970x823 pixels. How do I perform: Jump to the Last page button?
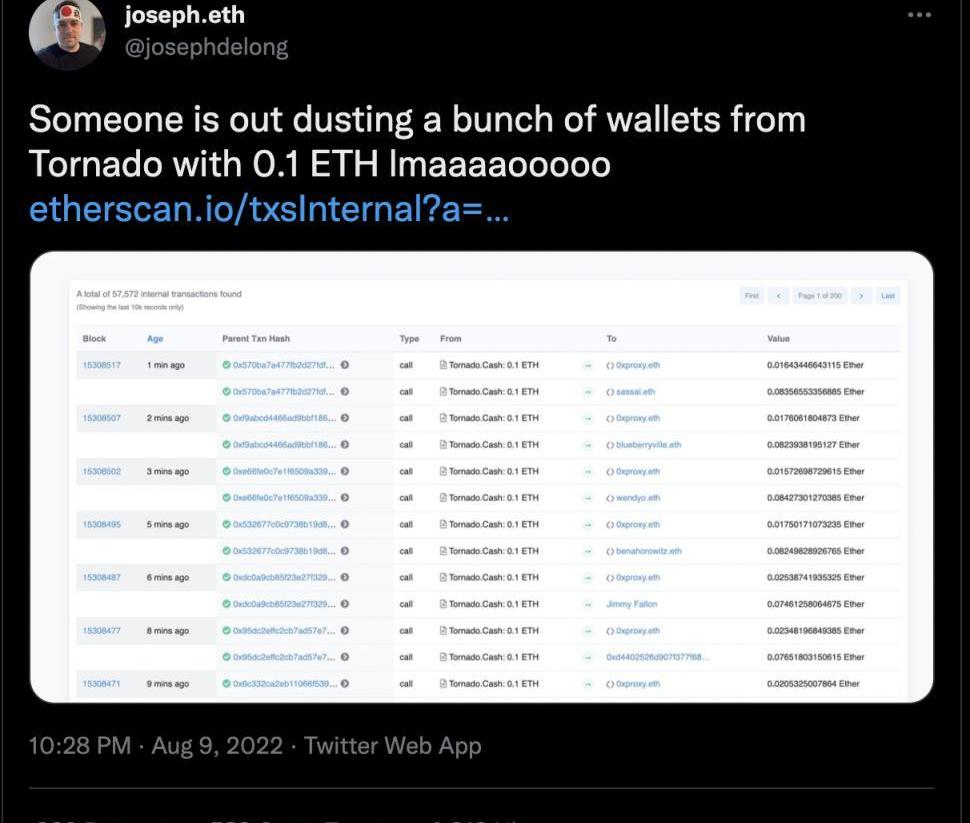(x=888, y=296)
